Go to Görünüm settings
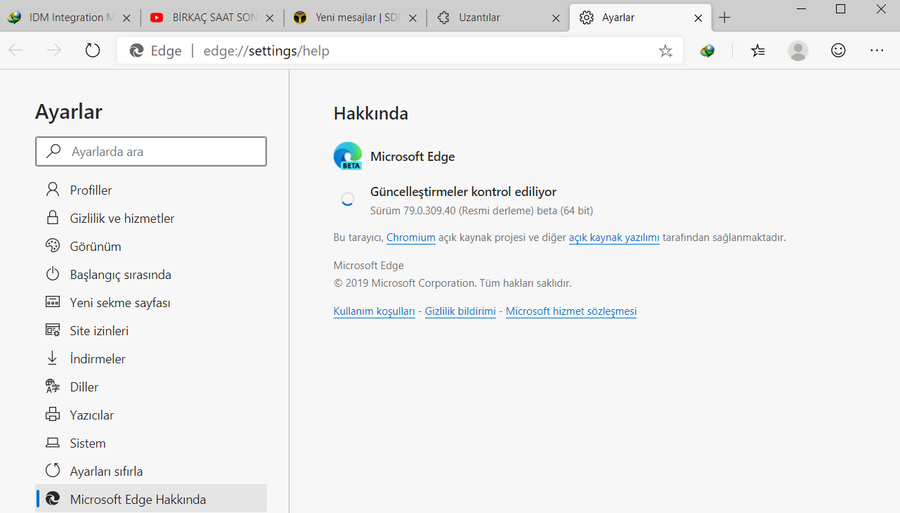 (x=95, y=246)
